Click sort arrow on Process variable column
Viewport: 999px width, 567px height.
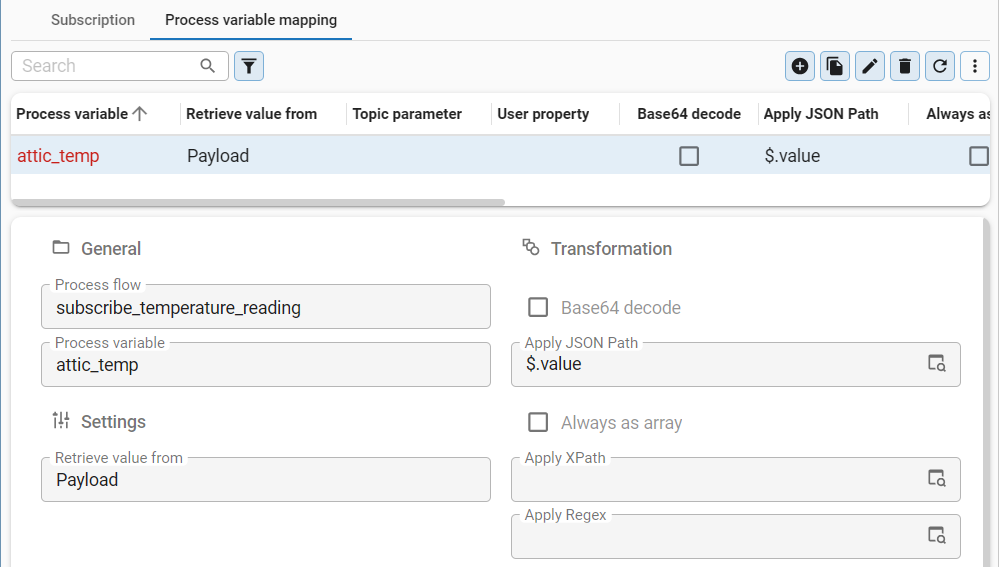coord(140,114)
